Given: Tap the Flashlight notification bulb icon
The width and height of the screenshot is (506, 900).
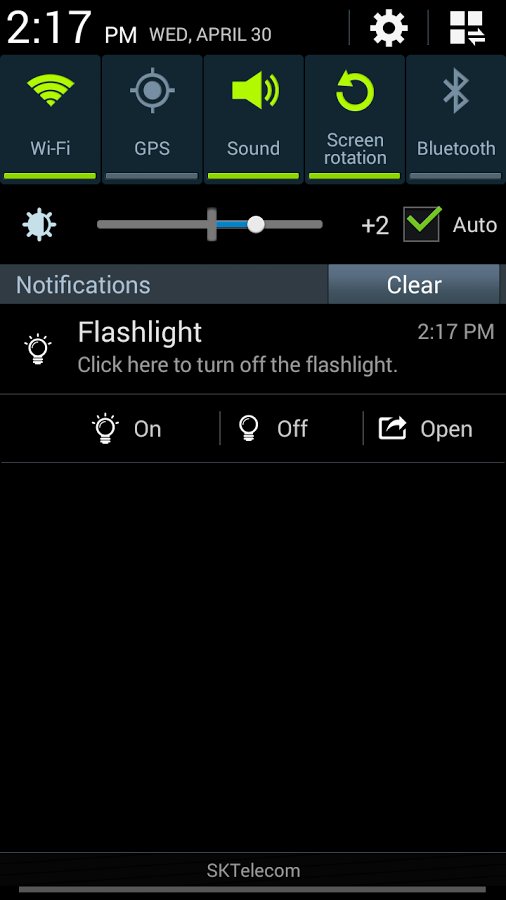Looking at the screenshot, I should pos(38,348).
